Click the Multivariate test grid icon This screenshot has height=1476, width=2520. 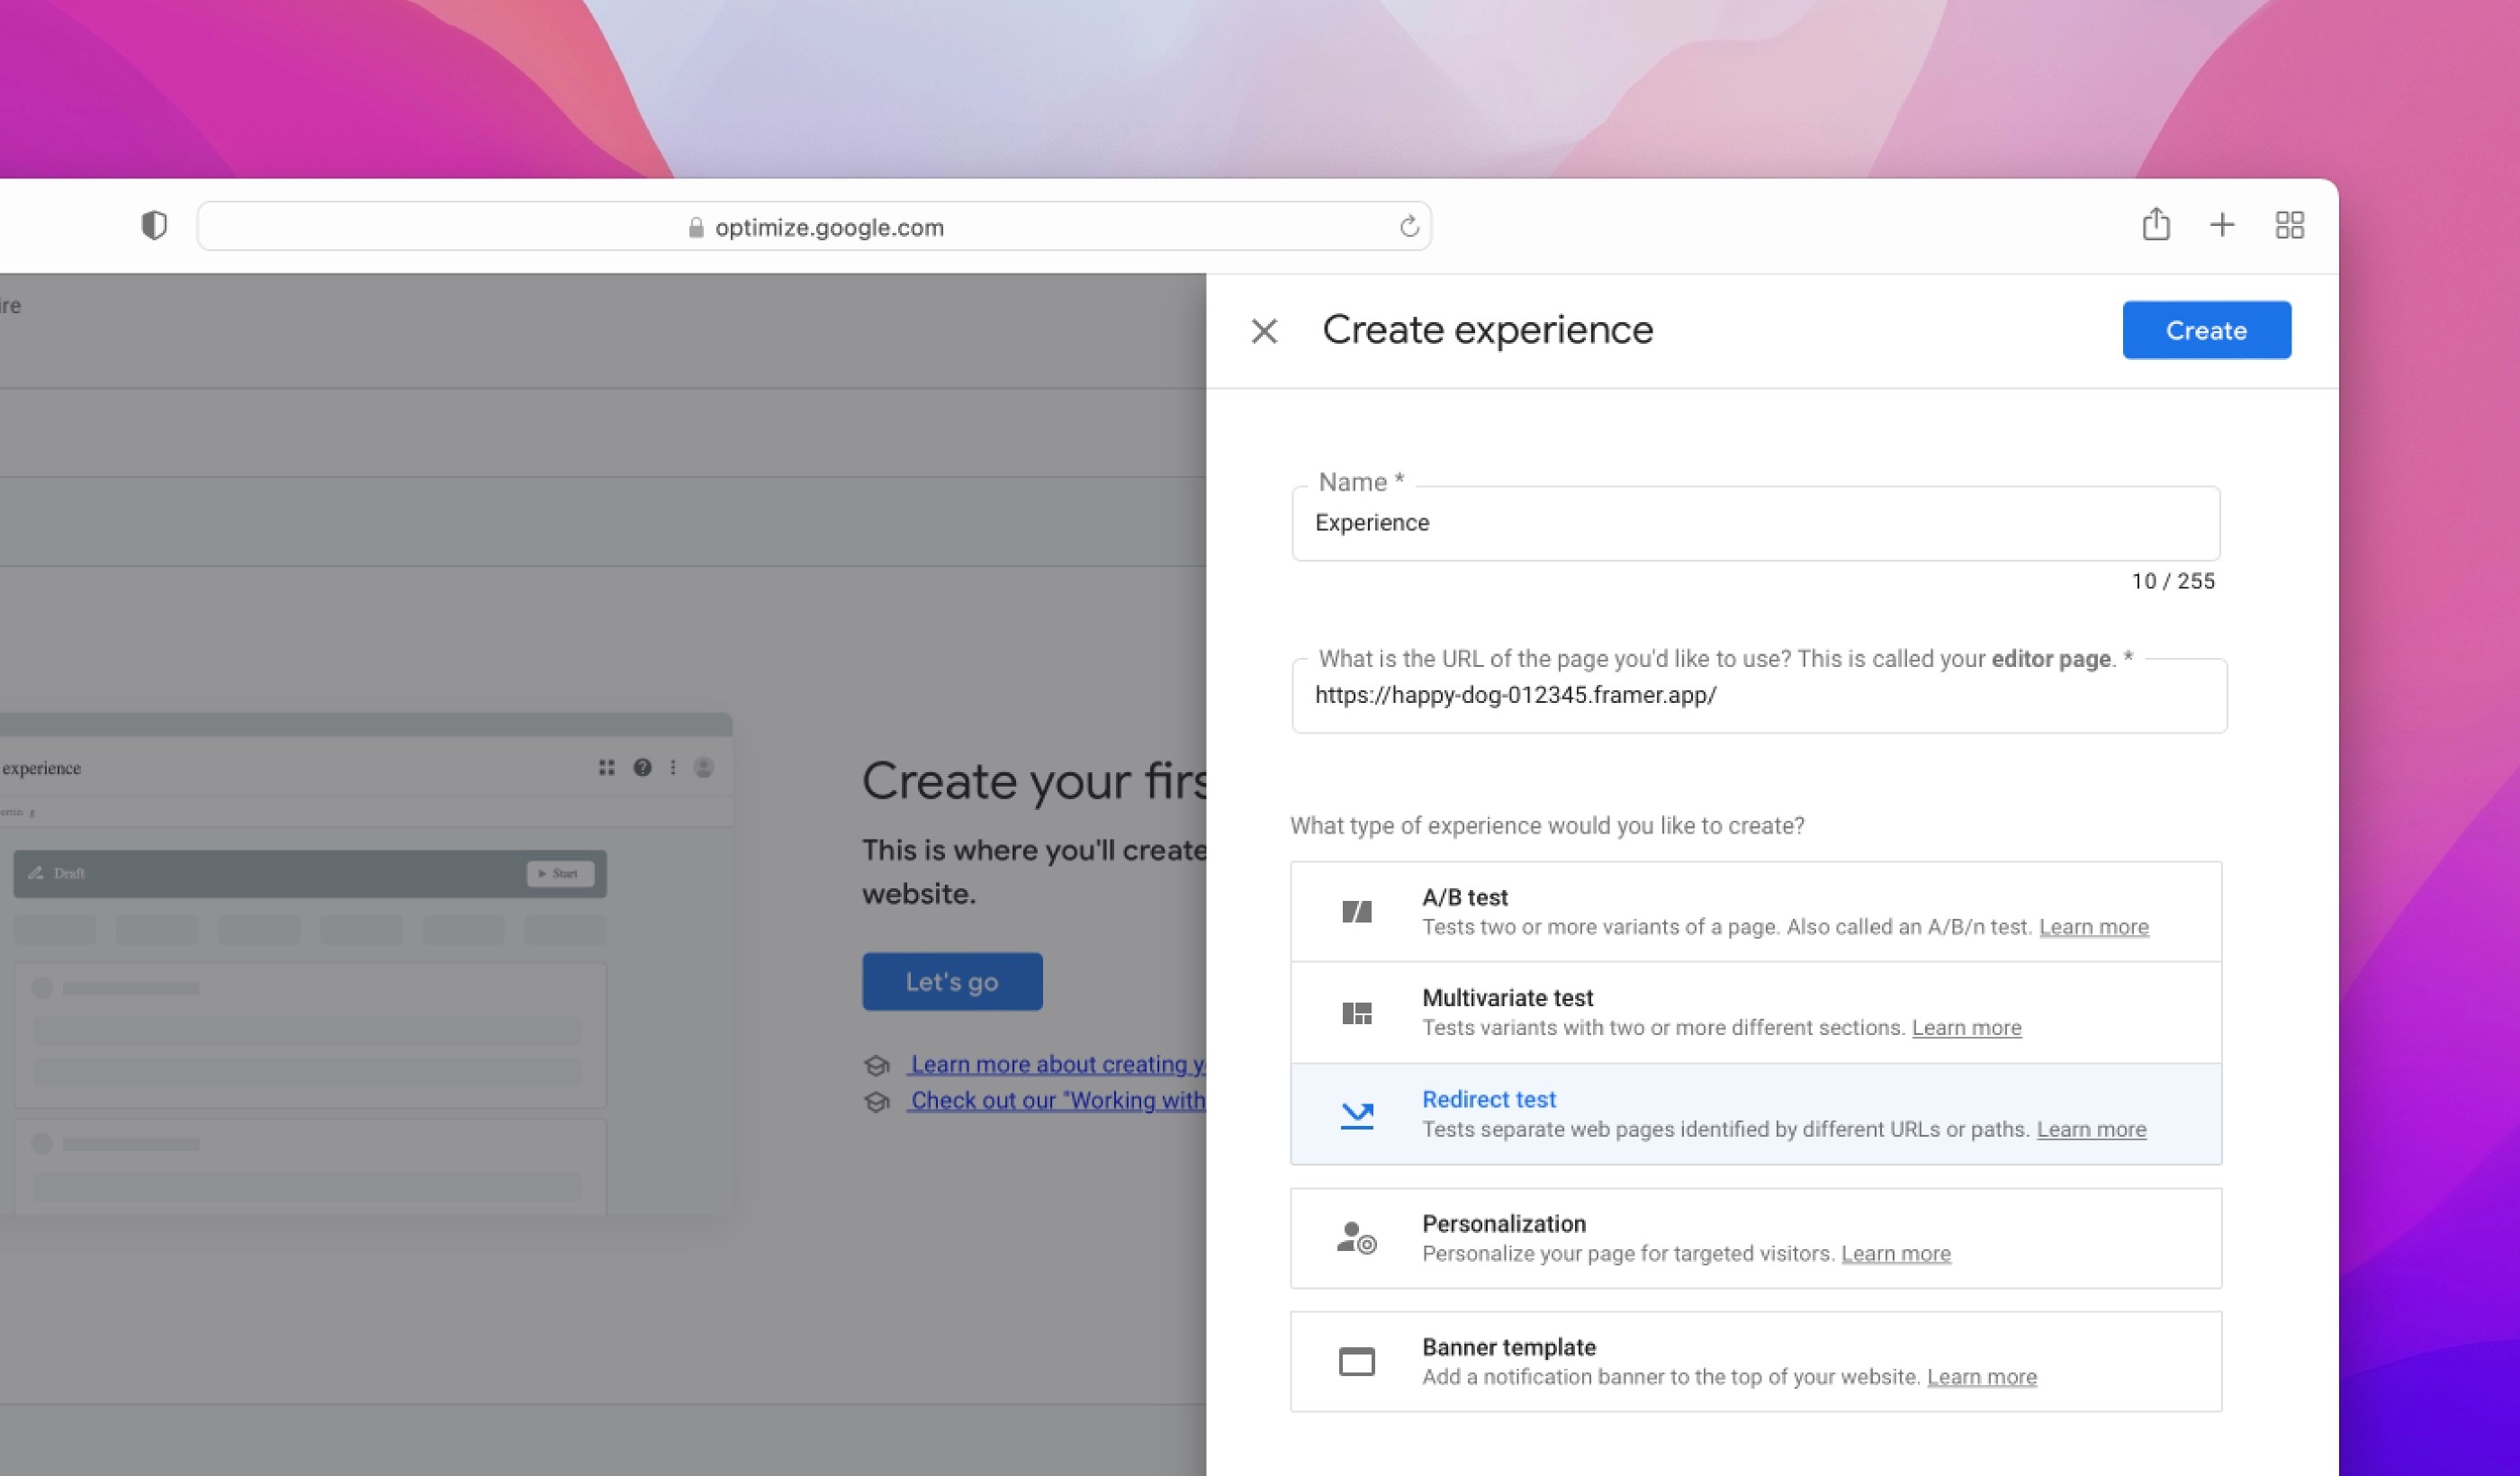coord(1356,1013)
